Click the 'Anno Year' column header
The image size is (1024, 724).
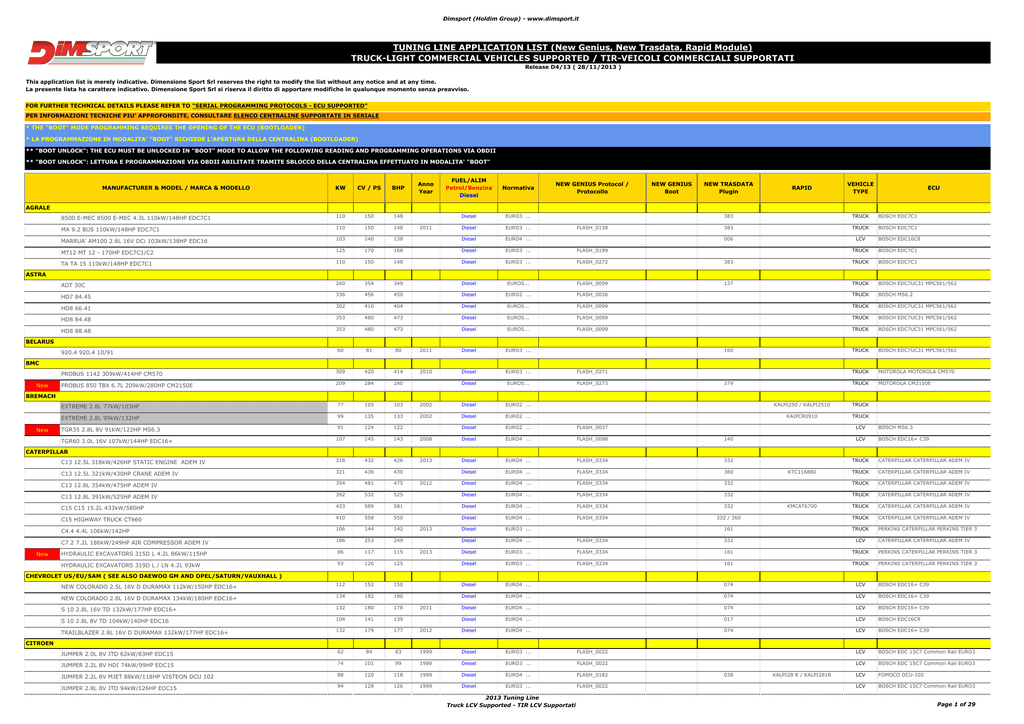[426, 188]
